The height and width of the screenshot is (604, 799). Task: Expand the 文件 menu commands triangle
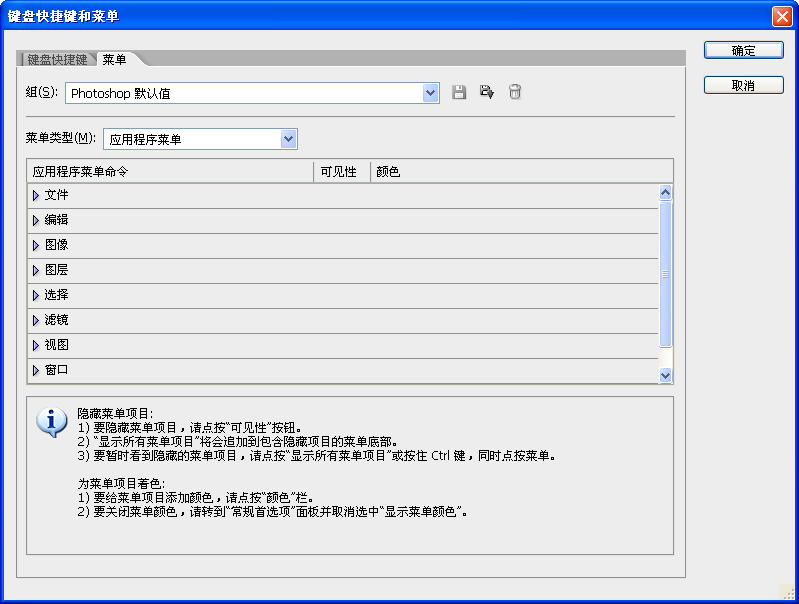[x=36, y=195]
